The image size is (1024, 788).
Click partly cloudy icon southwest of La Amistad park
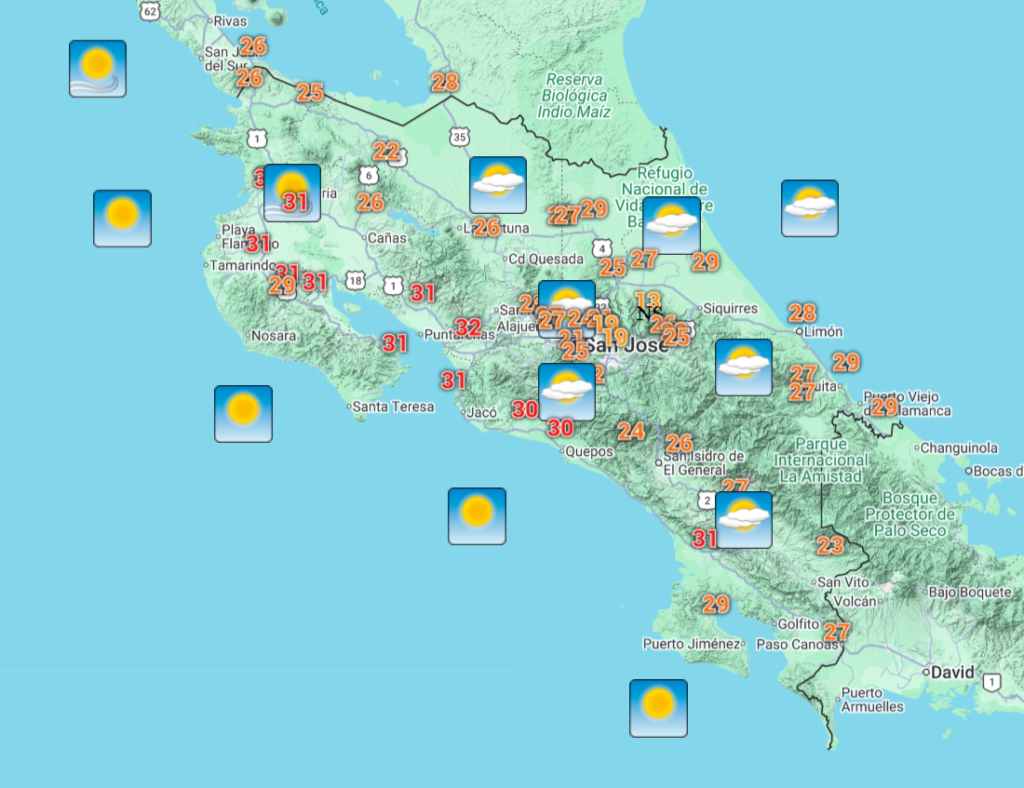coord(743,519)
